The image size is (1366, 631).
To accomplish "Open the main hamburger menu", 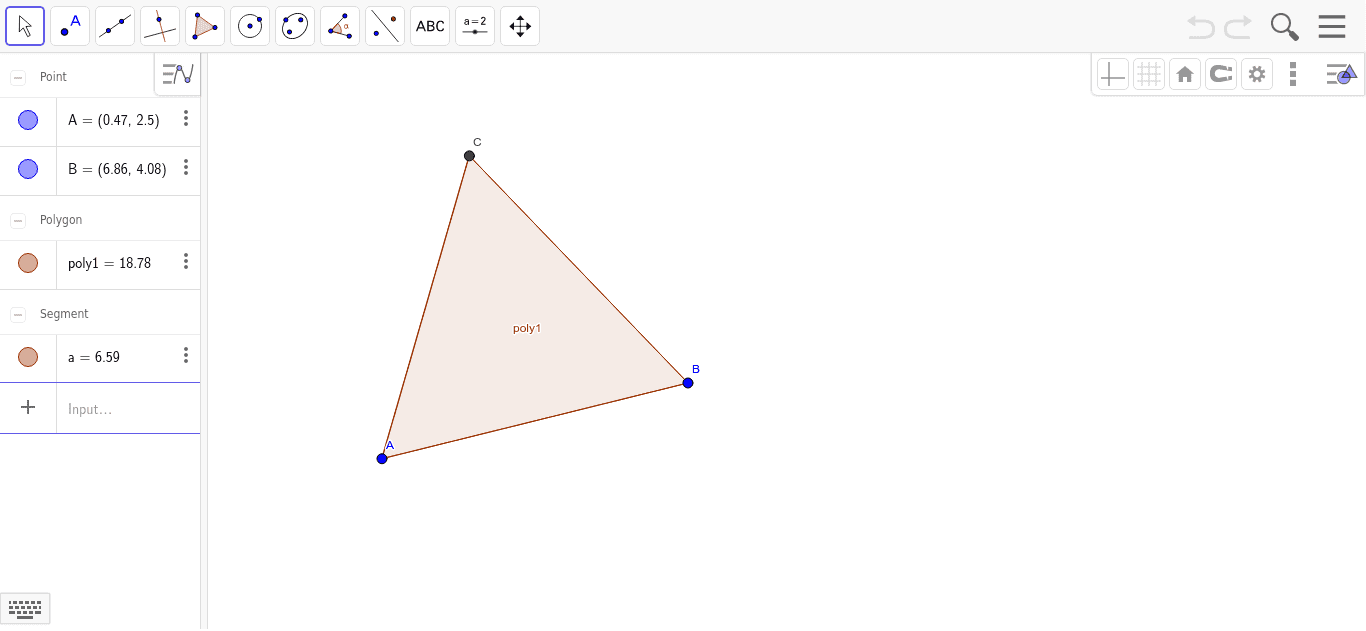I will click(x=1332, y=27).
